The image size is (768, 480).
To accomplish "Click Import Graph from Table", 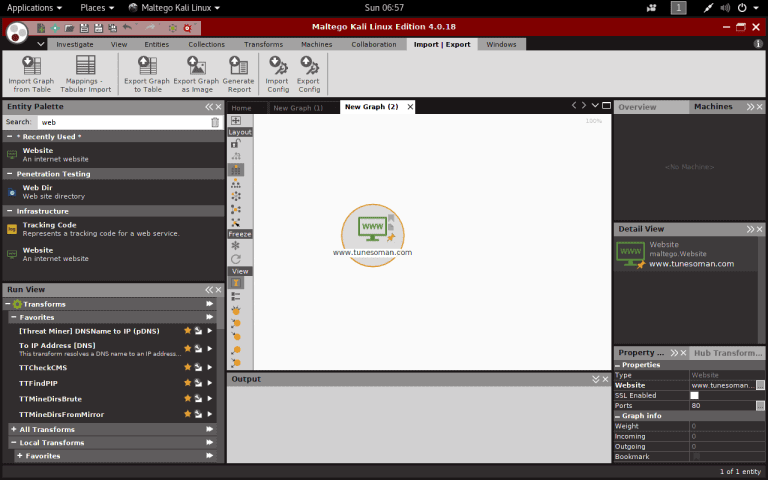I will [x=31, y=74].
